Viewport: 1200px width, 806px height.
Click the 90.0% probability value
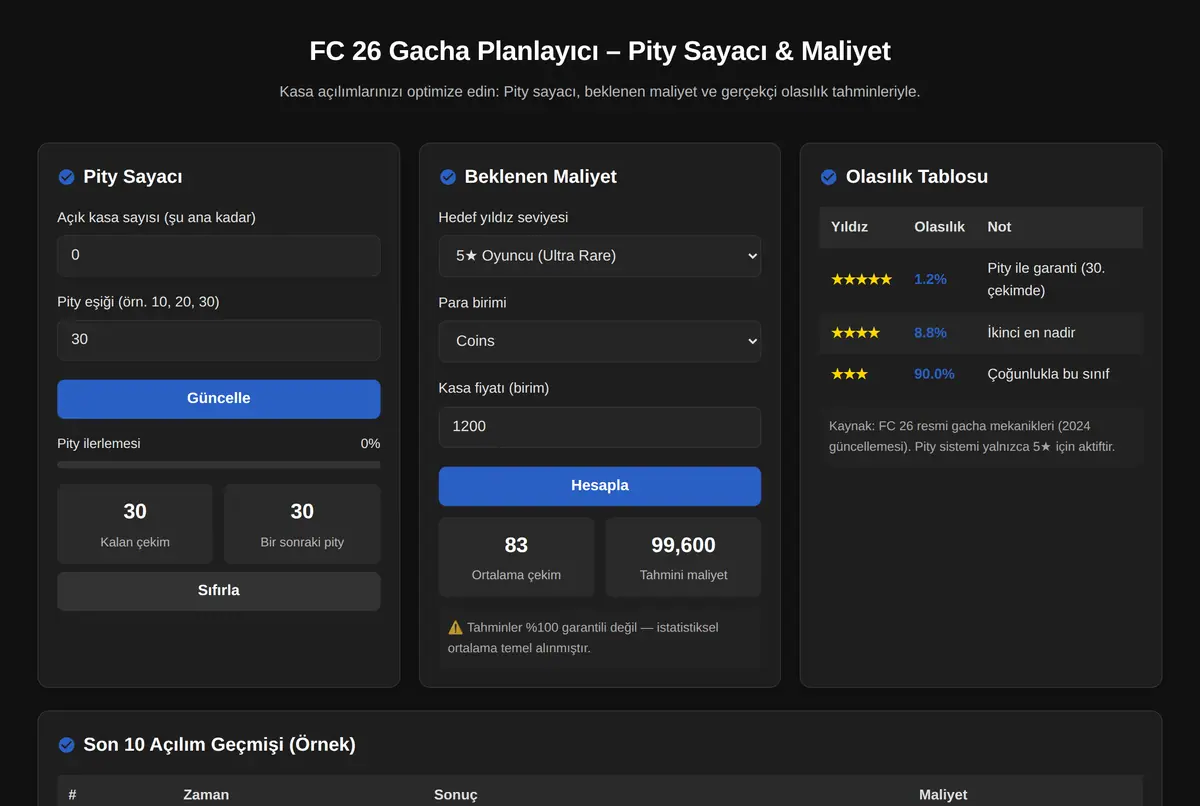tap(934, 374)
